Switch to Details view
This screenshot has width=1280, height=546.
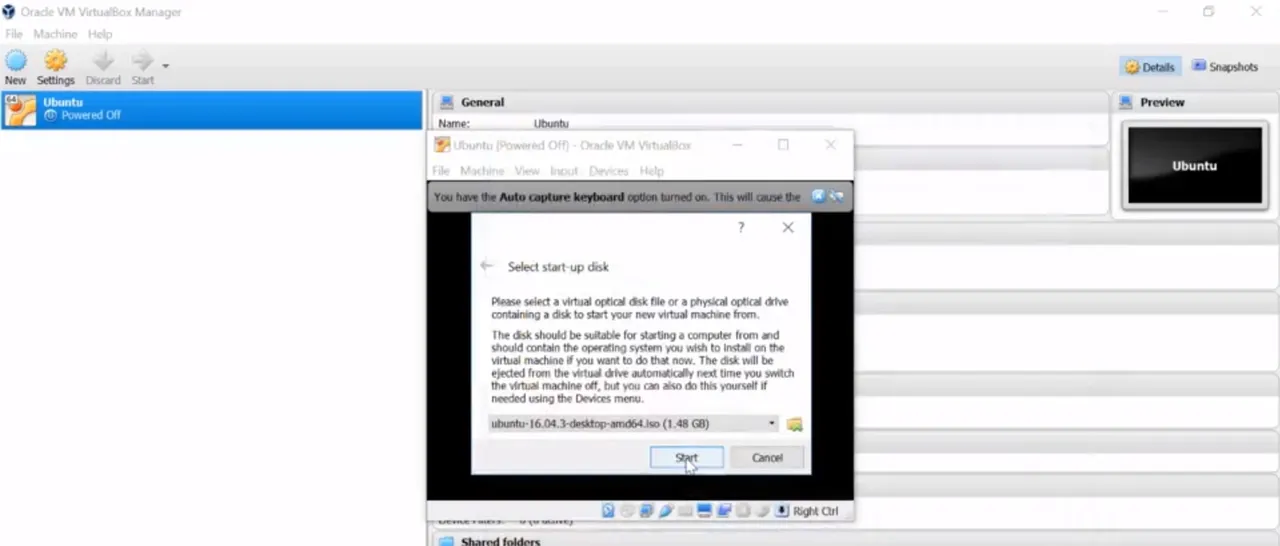click(1150, 67)
